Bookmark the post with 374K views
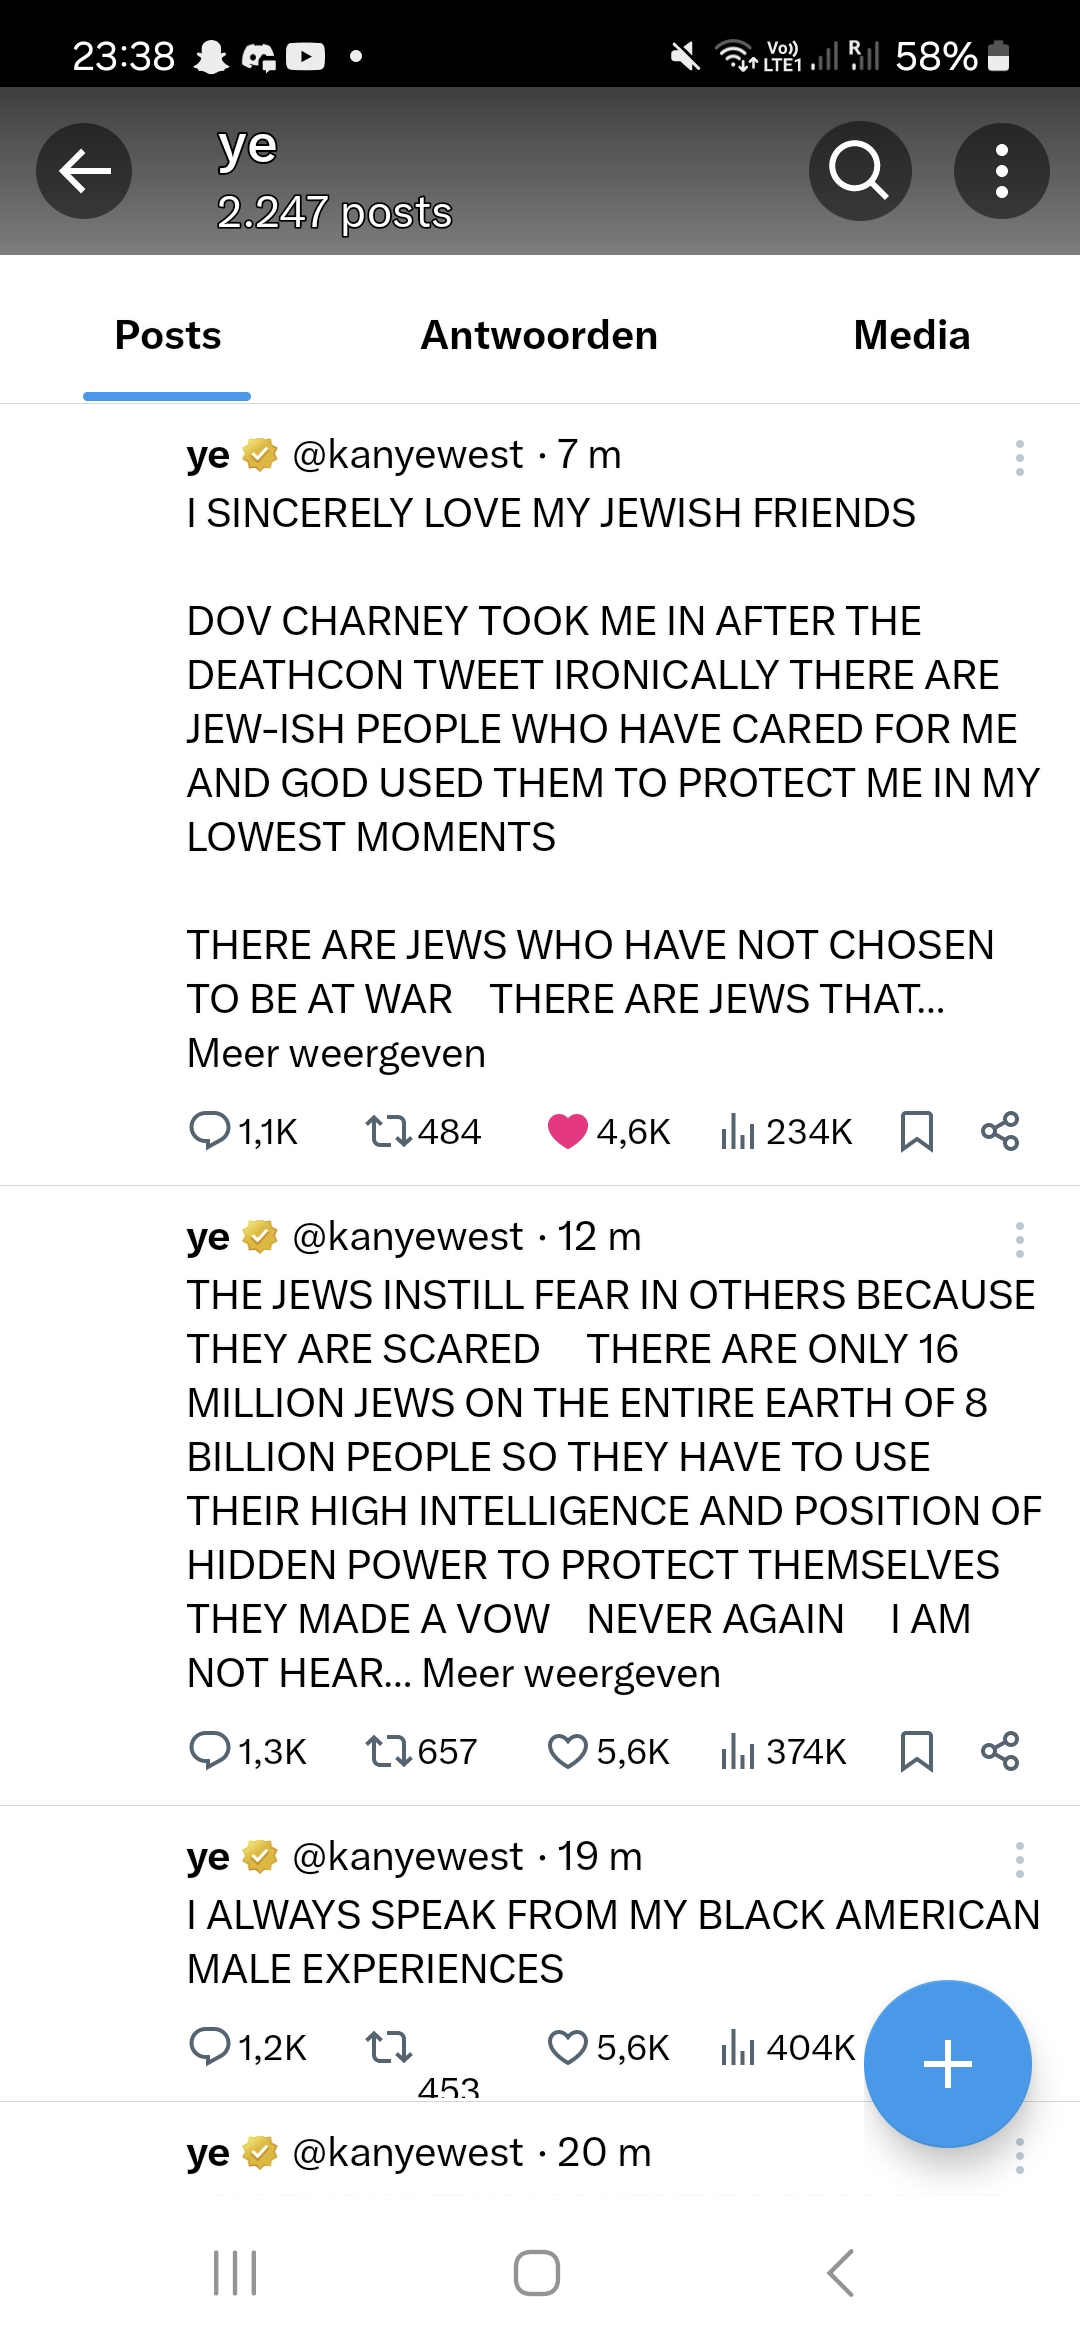The height and width of the screenshot is (2340, 1080). [918, 1751]
